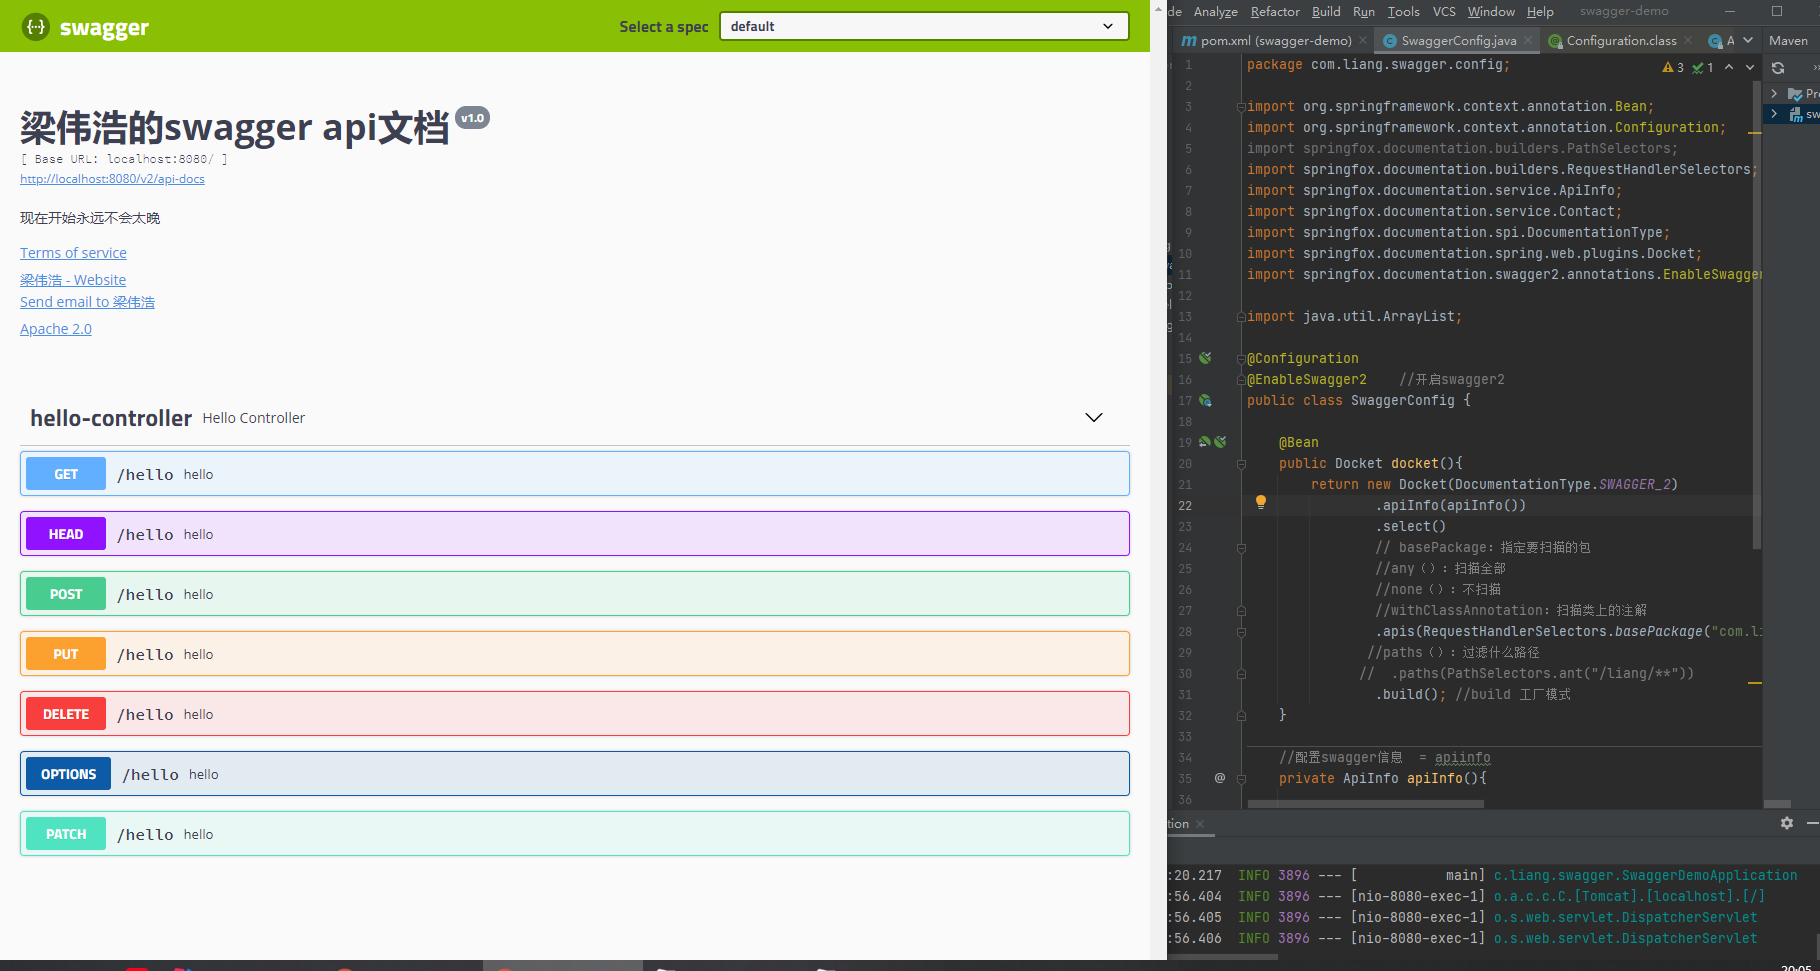Expand the PUT /hello operation
The height and width of the screenshot is (971, 1820).
coord(575,654)
